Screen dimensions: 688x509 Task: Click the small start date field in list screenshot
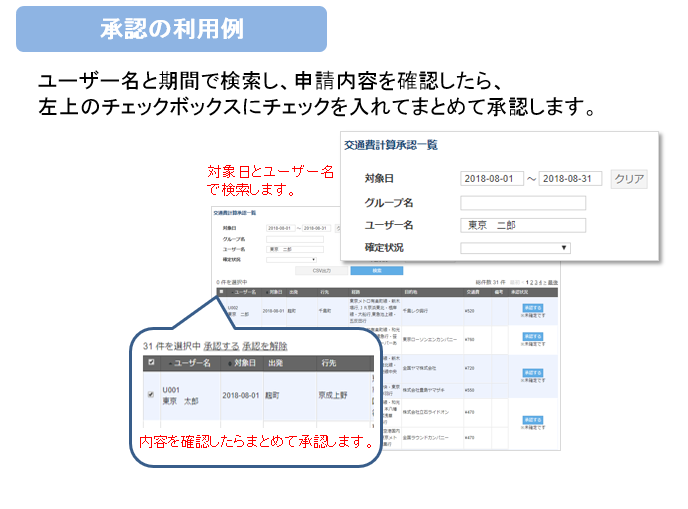click(280, 228)
